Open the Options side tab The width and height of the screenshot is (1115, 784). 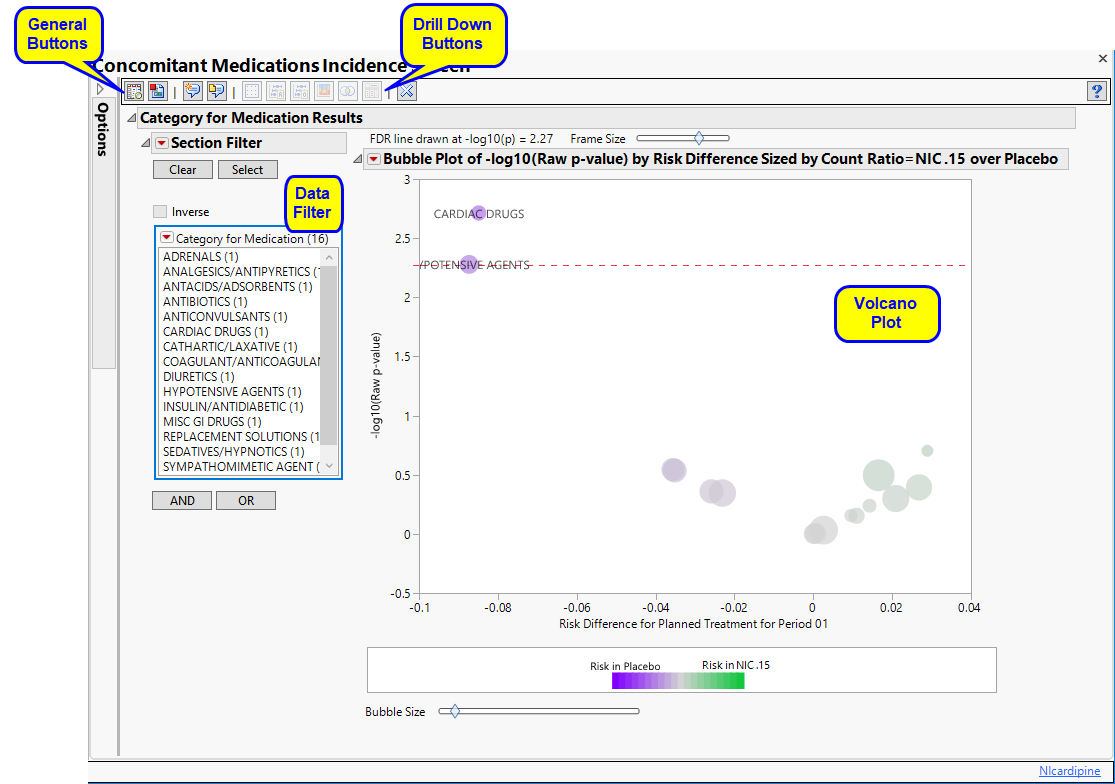coord(103,130)
